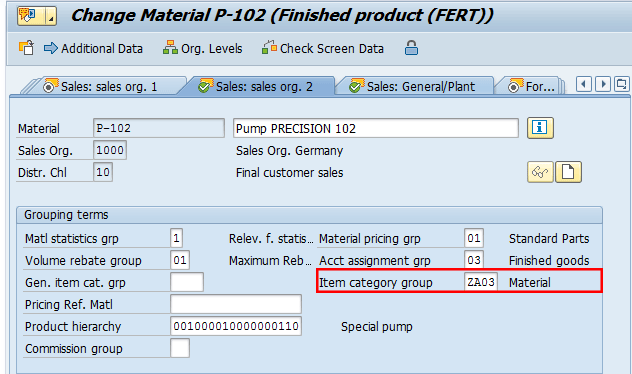632x374 pixels.
Task: Open Additional Data
Action: point(93,48)
